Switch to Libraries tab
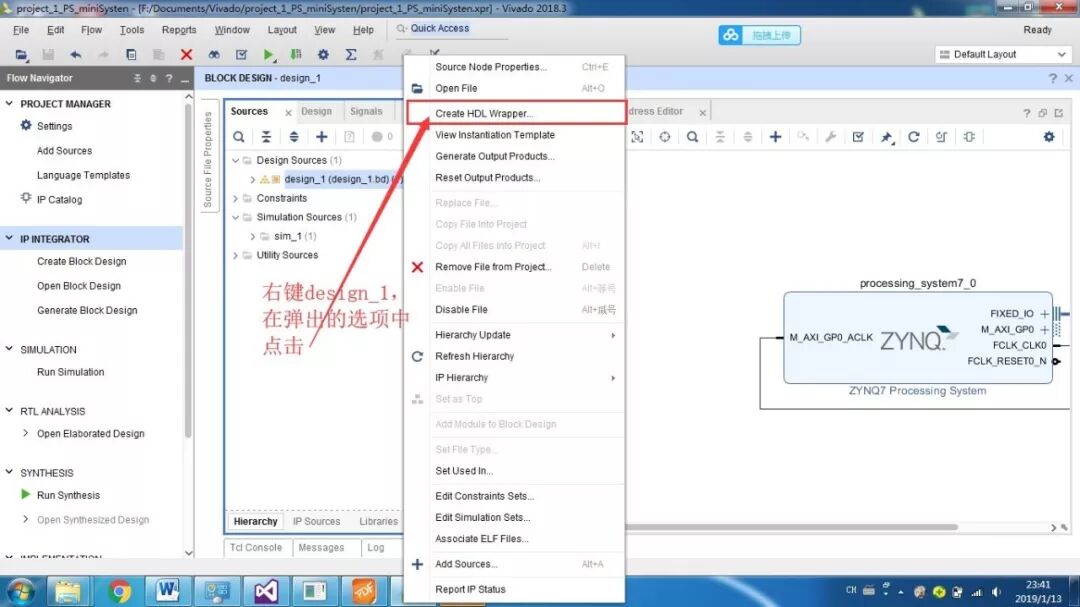 pos(378,522)
